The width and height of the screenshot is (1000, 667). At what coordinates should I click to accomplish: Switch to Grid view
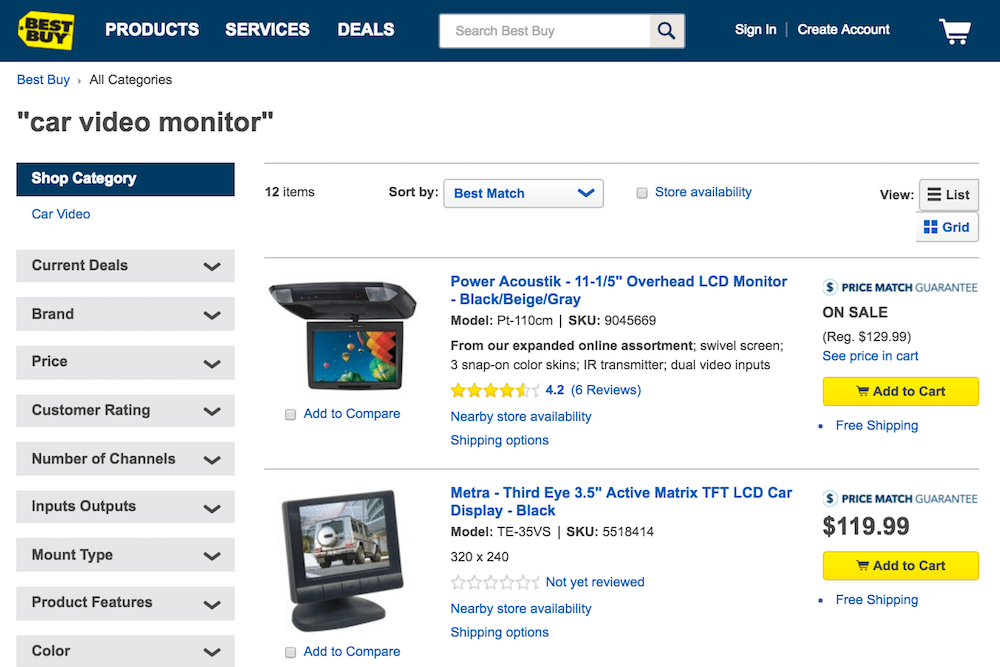click(x=947, y=227)
